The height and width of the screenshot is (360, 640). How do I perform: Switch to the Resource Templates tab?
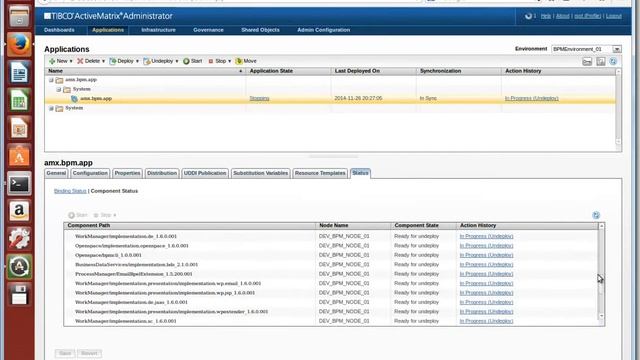click(320, 173)
